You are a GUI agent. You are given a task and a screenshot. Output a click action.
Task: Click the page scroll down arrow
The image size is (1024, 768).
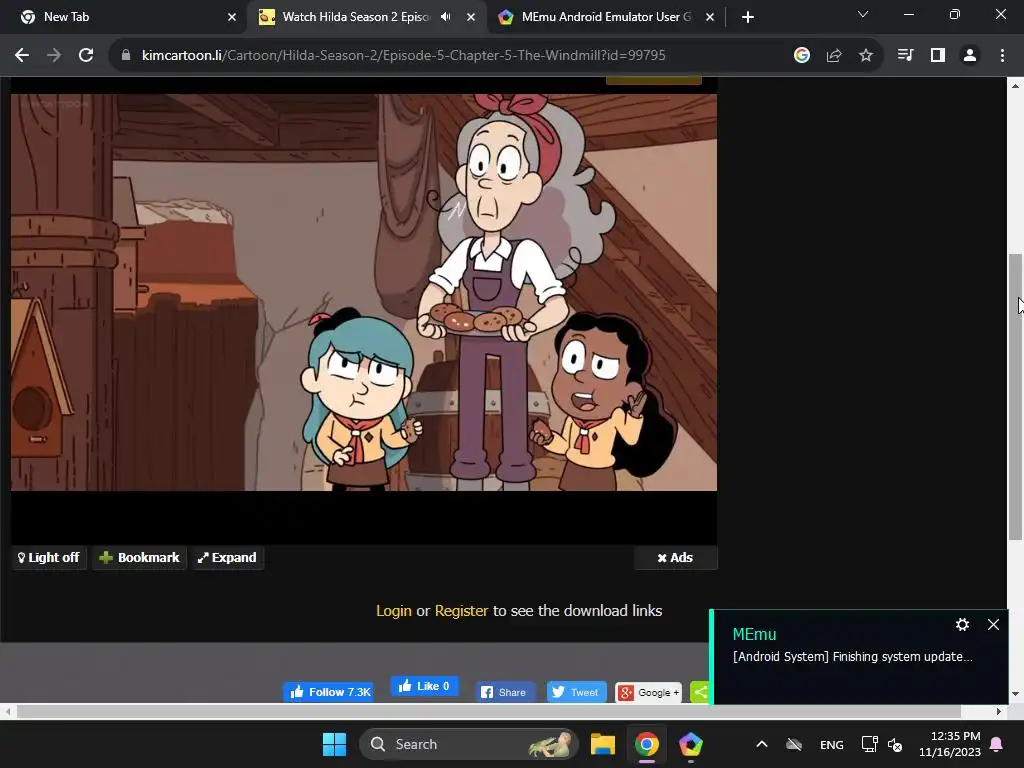click(x=1015, y=694)
